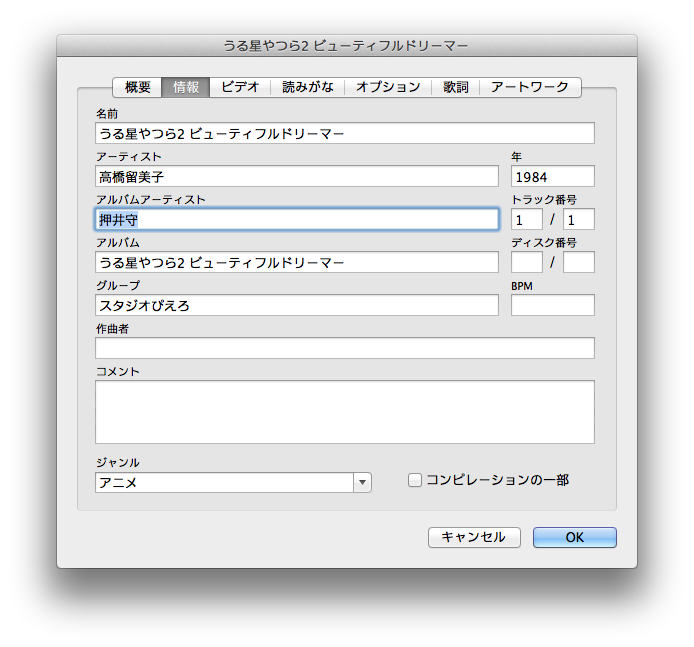Image resolution: width=694 pixels, height=647 pixels.
Task: Click the 名前 text field
Action: [x=344, y=133]
